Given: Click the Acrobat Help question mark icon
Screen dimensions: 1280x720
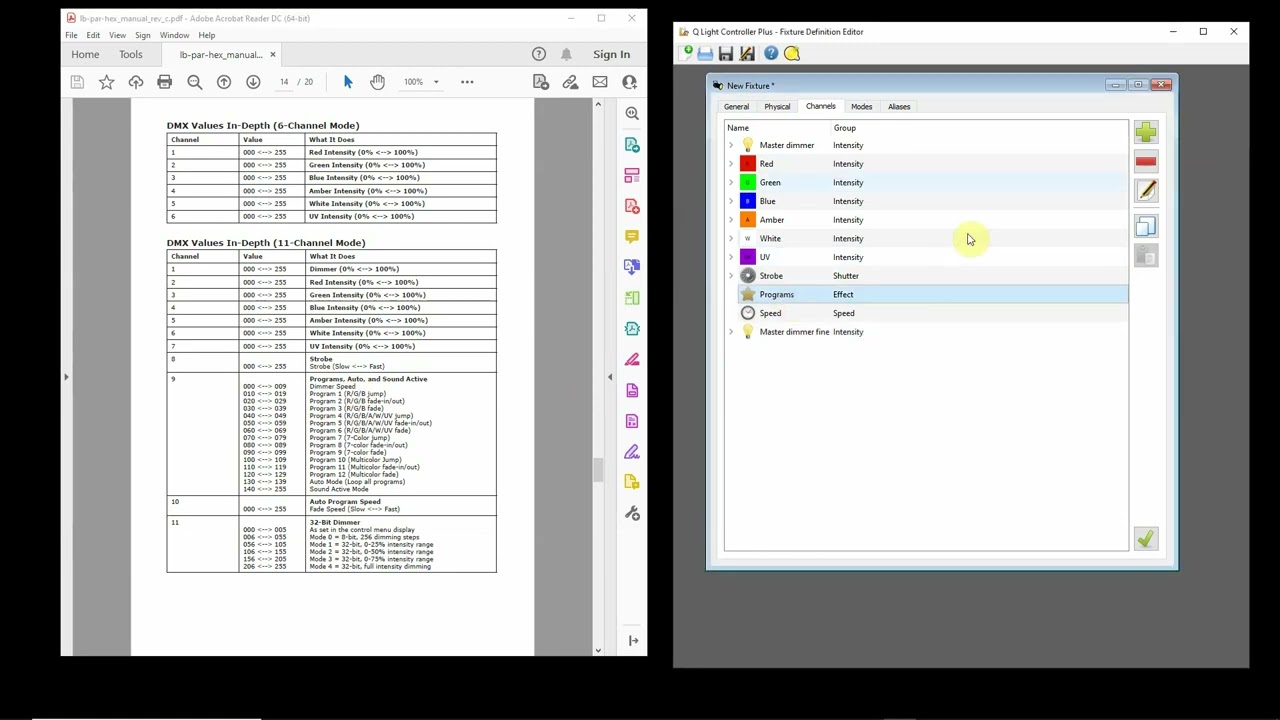Looking at the screenshot, I should click(x=539, y=54).
